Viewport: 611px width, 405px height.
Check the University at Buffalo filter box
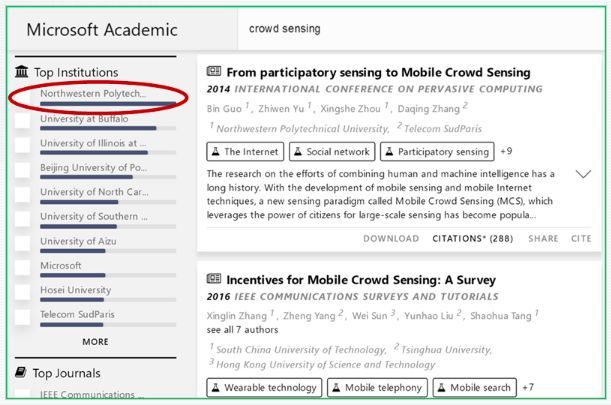coord(22,121)
